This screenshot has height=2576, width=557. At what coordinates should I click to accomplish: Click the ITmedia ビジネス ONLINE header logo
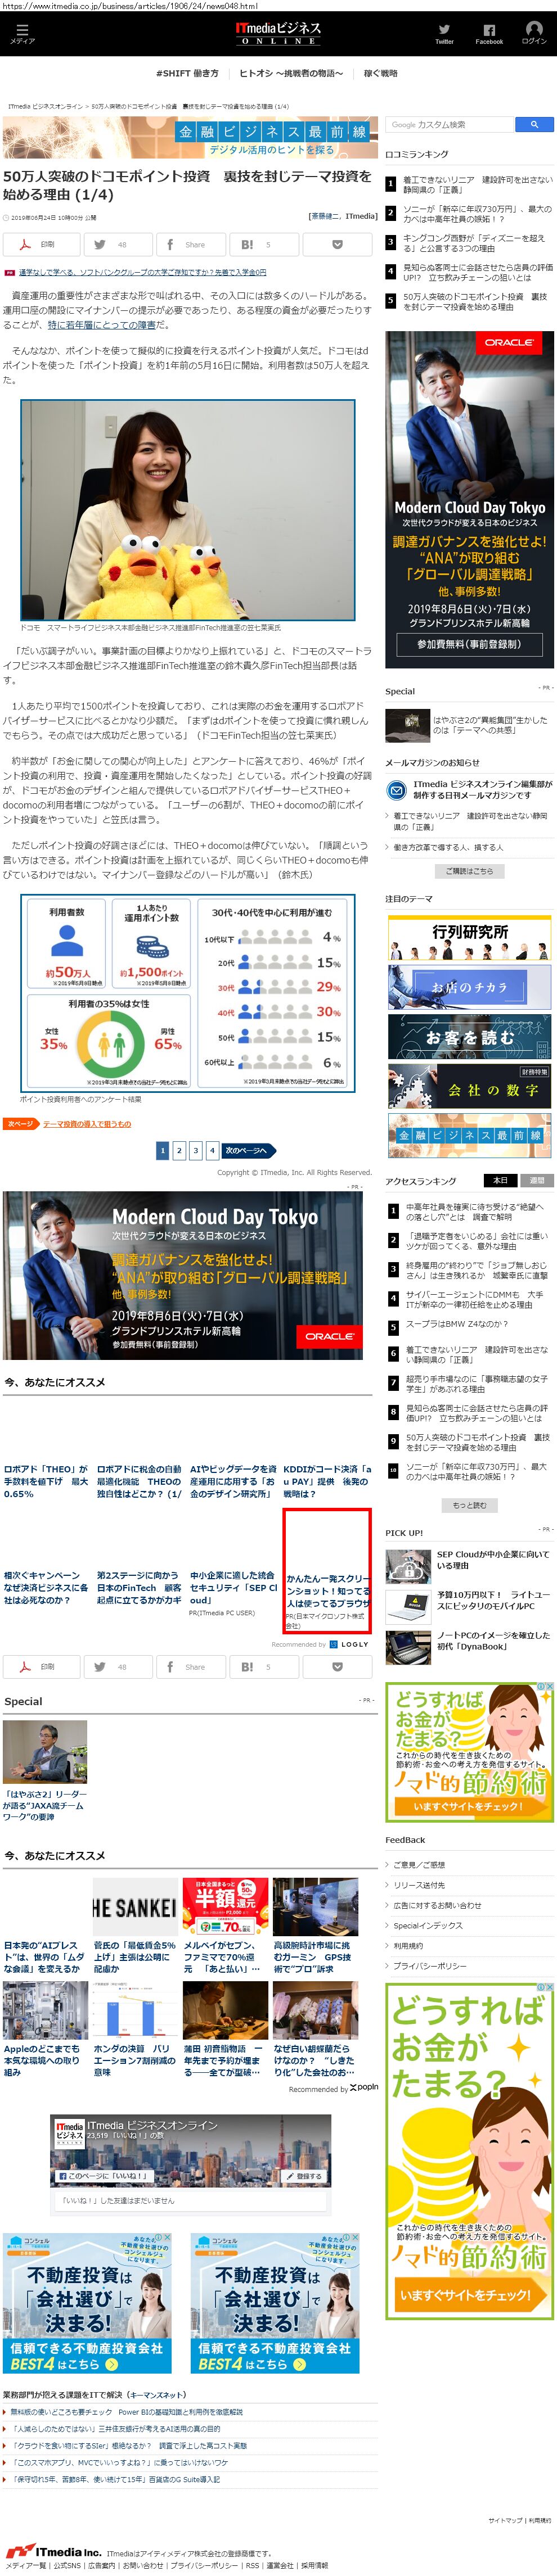tap(278, 33)
